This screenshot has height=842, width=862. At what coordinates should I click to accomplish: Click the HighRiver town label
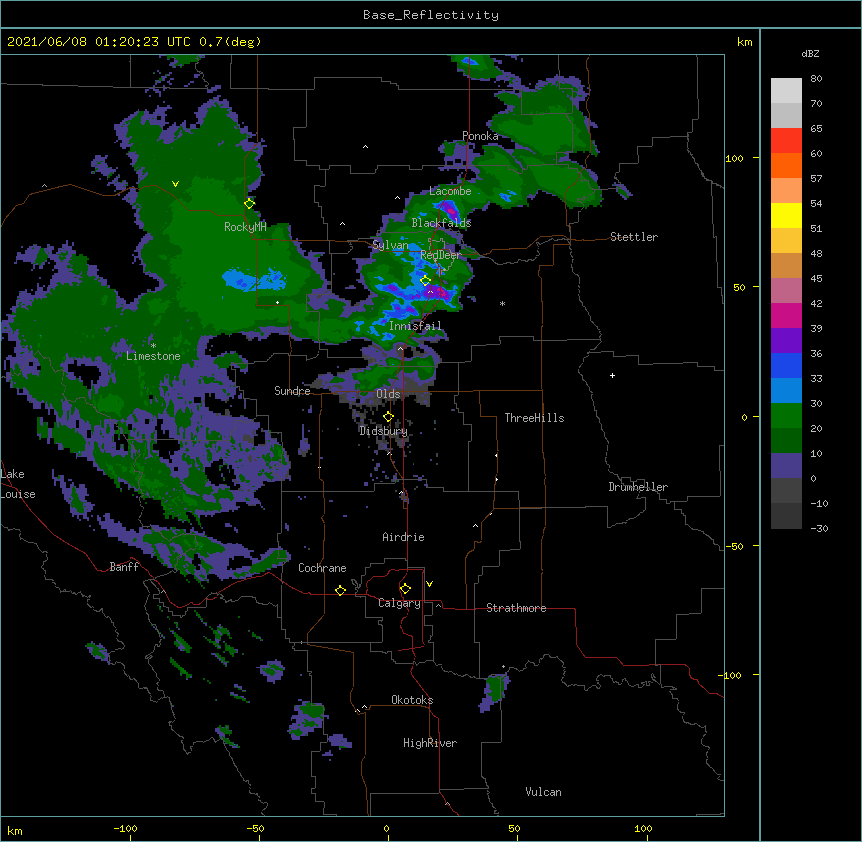click(430, 743)
